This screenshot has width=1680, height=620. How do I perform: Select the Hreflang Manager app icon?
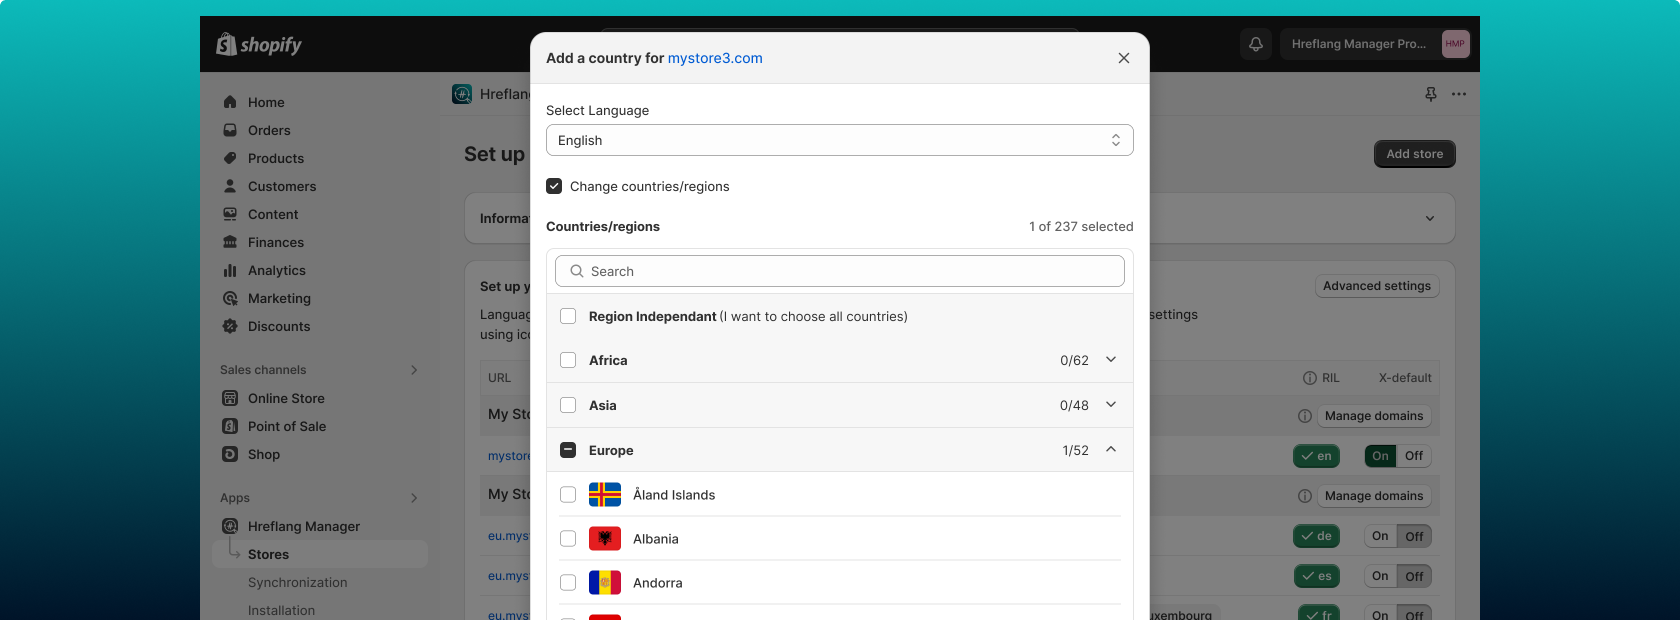pos(230,526)
